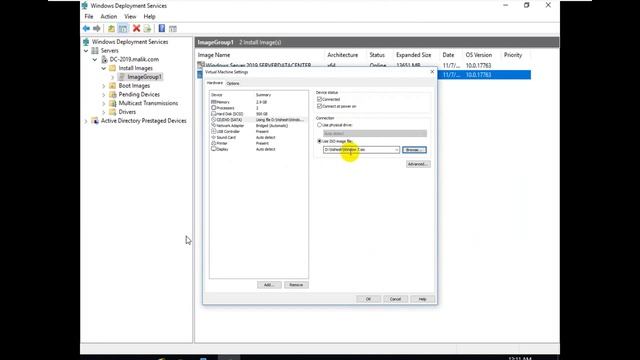
Task: Expand the Multicast Transmissions tree node
Action: (x=104, y=103)
